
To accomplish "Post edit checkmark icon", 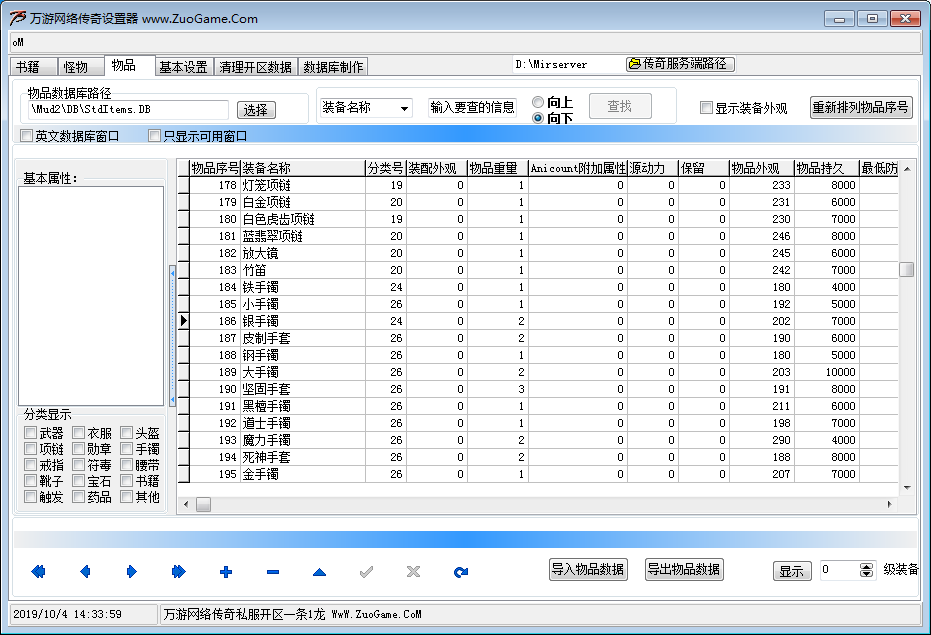I will coord(366,572).
